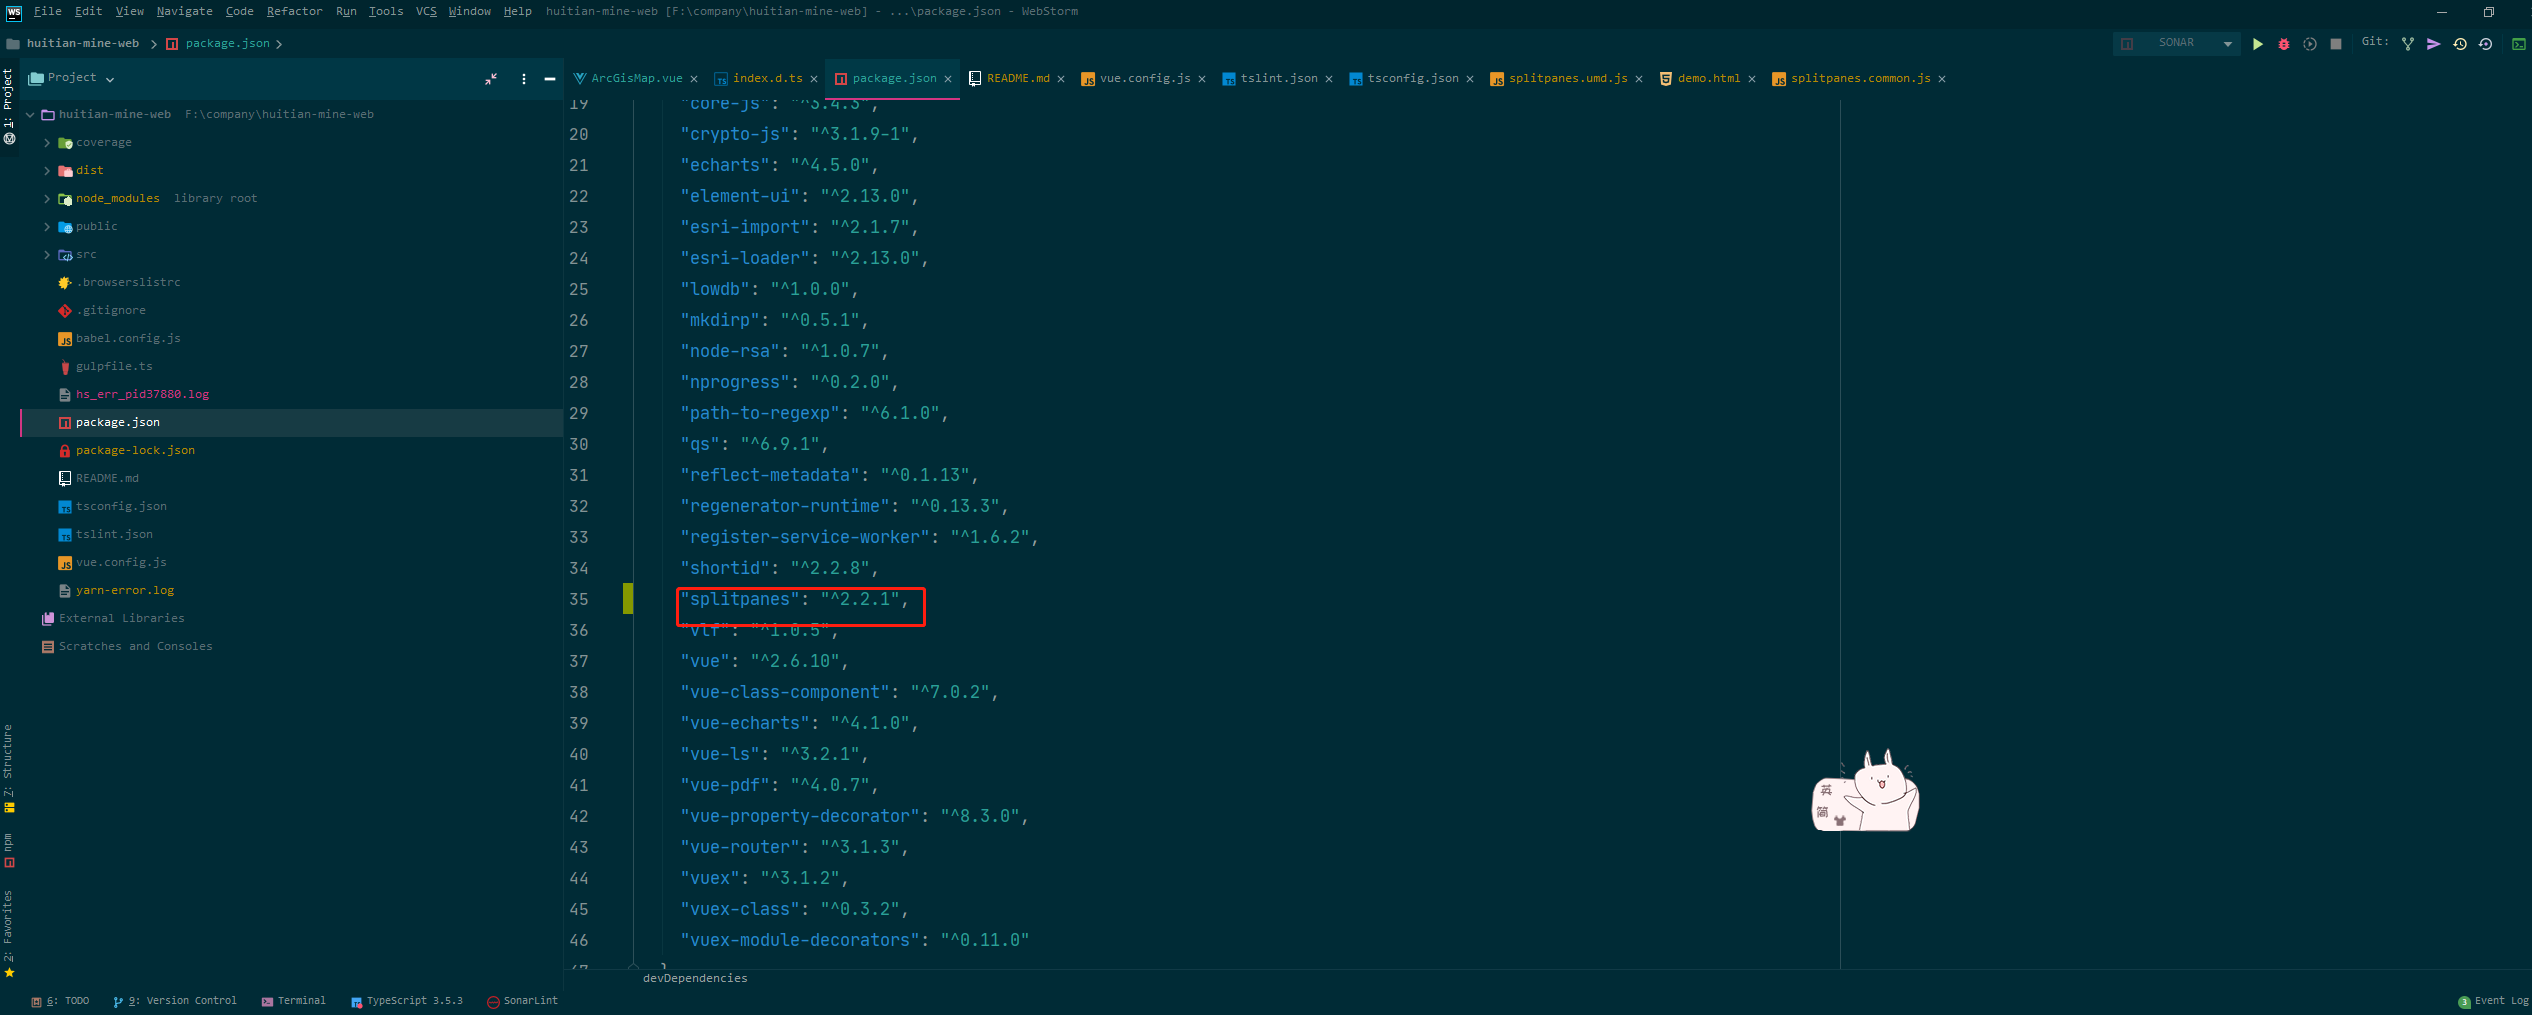Open the TODO tool window

tap(61, 1001)
